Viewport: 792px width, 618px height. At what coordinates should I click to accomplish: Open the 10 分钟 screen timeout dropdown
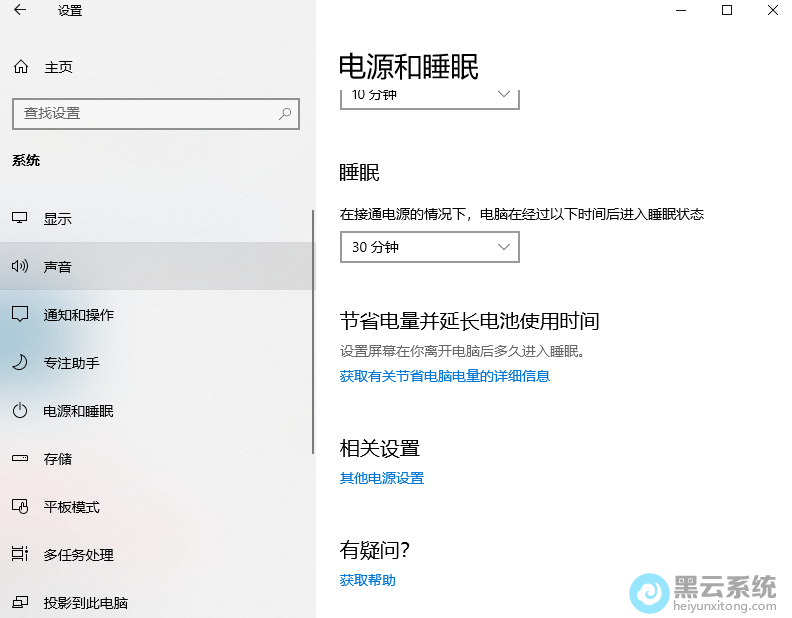coord(429,97)
